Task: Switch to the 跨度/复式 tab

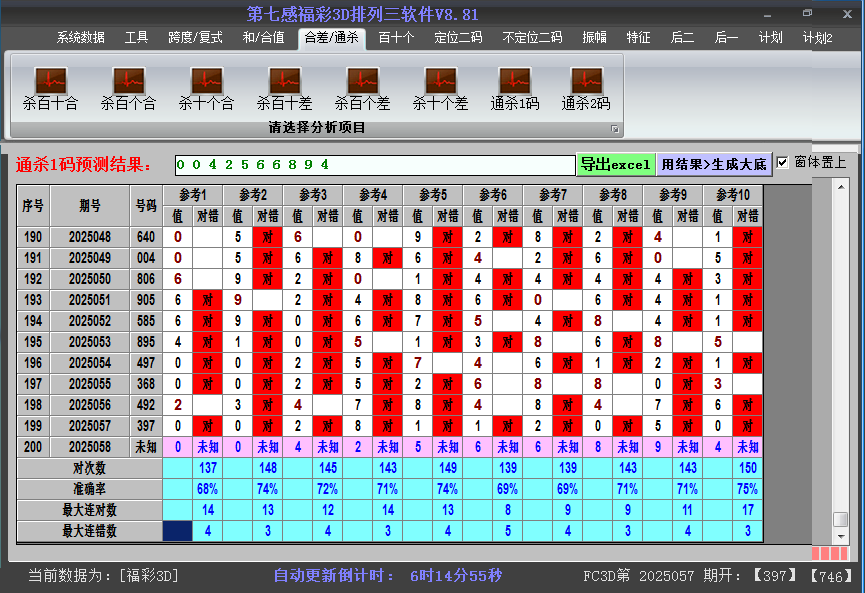Action: click(195, 38)
